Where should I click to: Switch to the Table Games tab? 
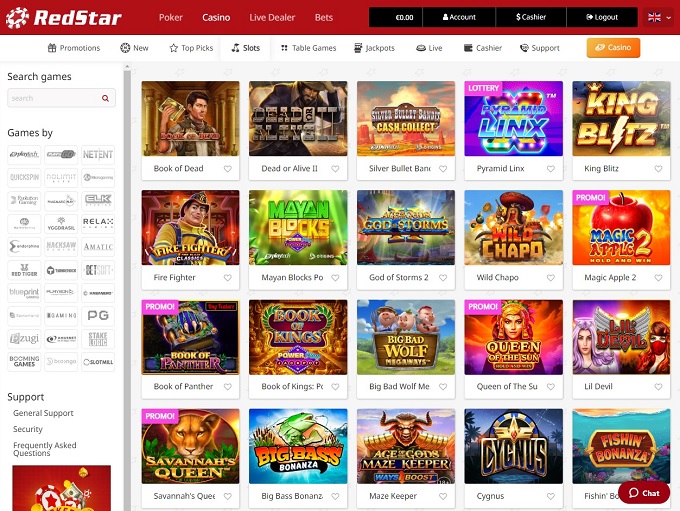point(308,48)
